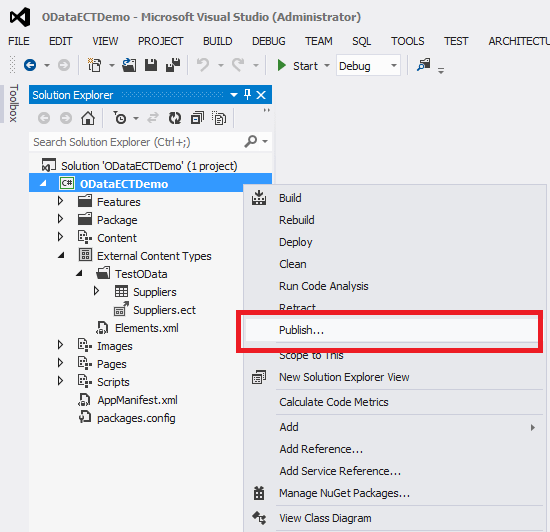This screenshot has width=550, height=532.
Task: Click the Open File toolbar icon
Action: tap(129, 65)
